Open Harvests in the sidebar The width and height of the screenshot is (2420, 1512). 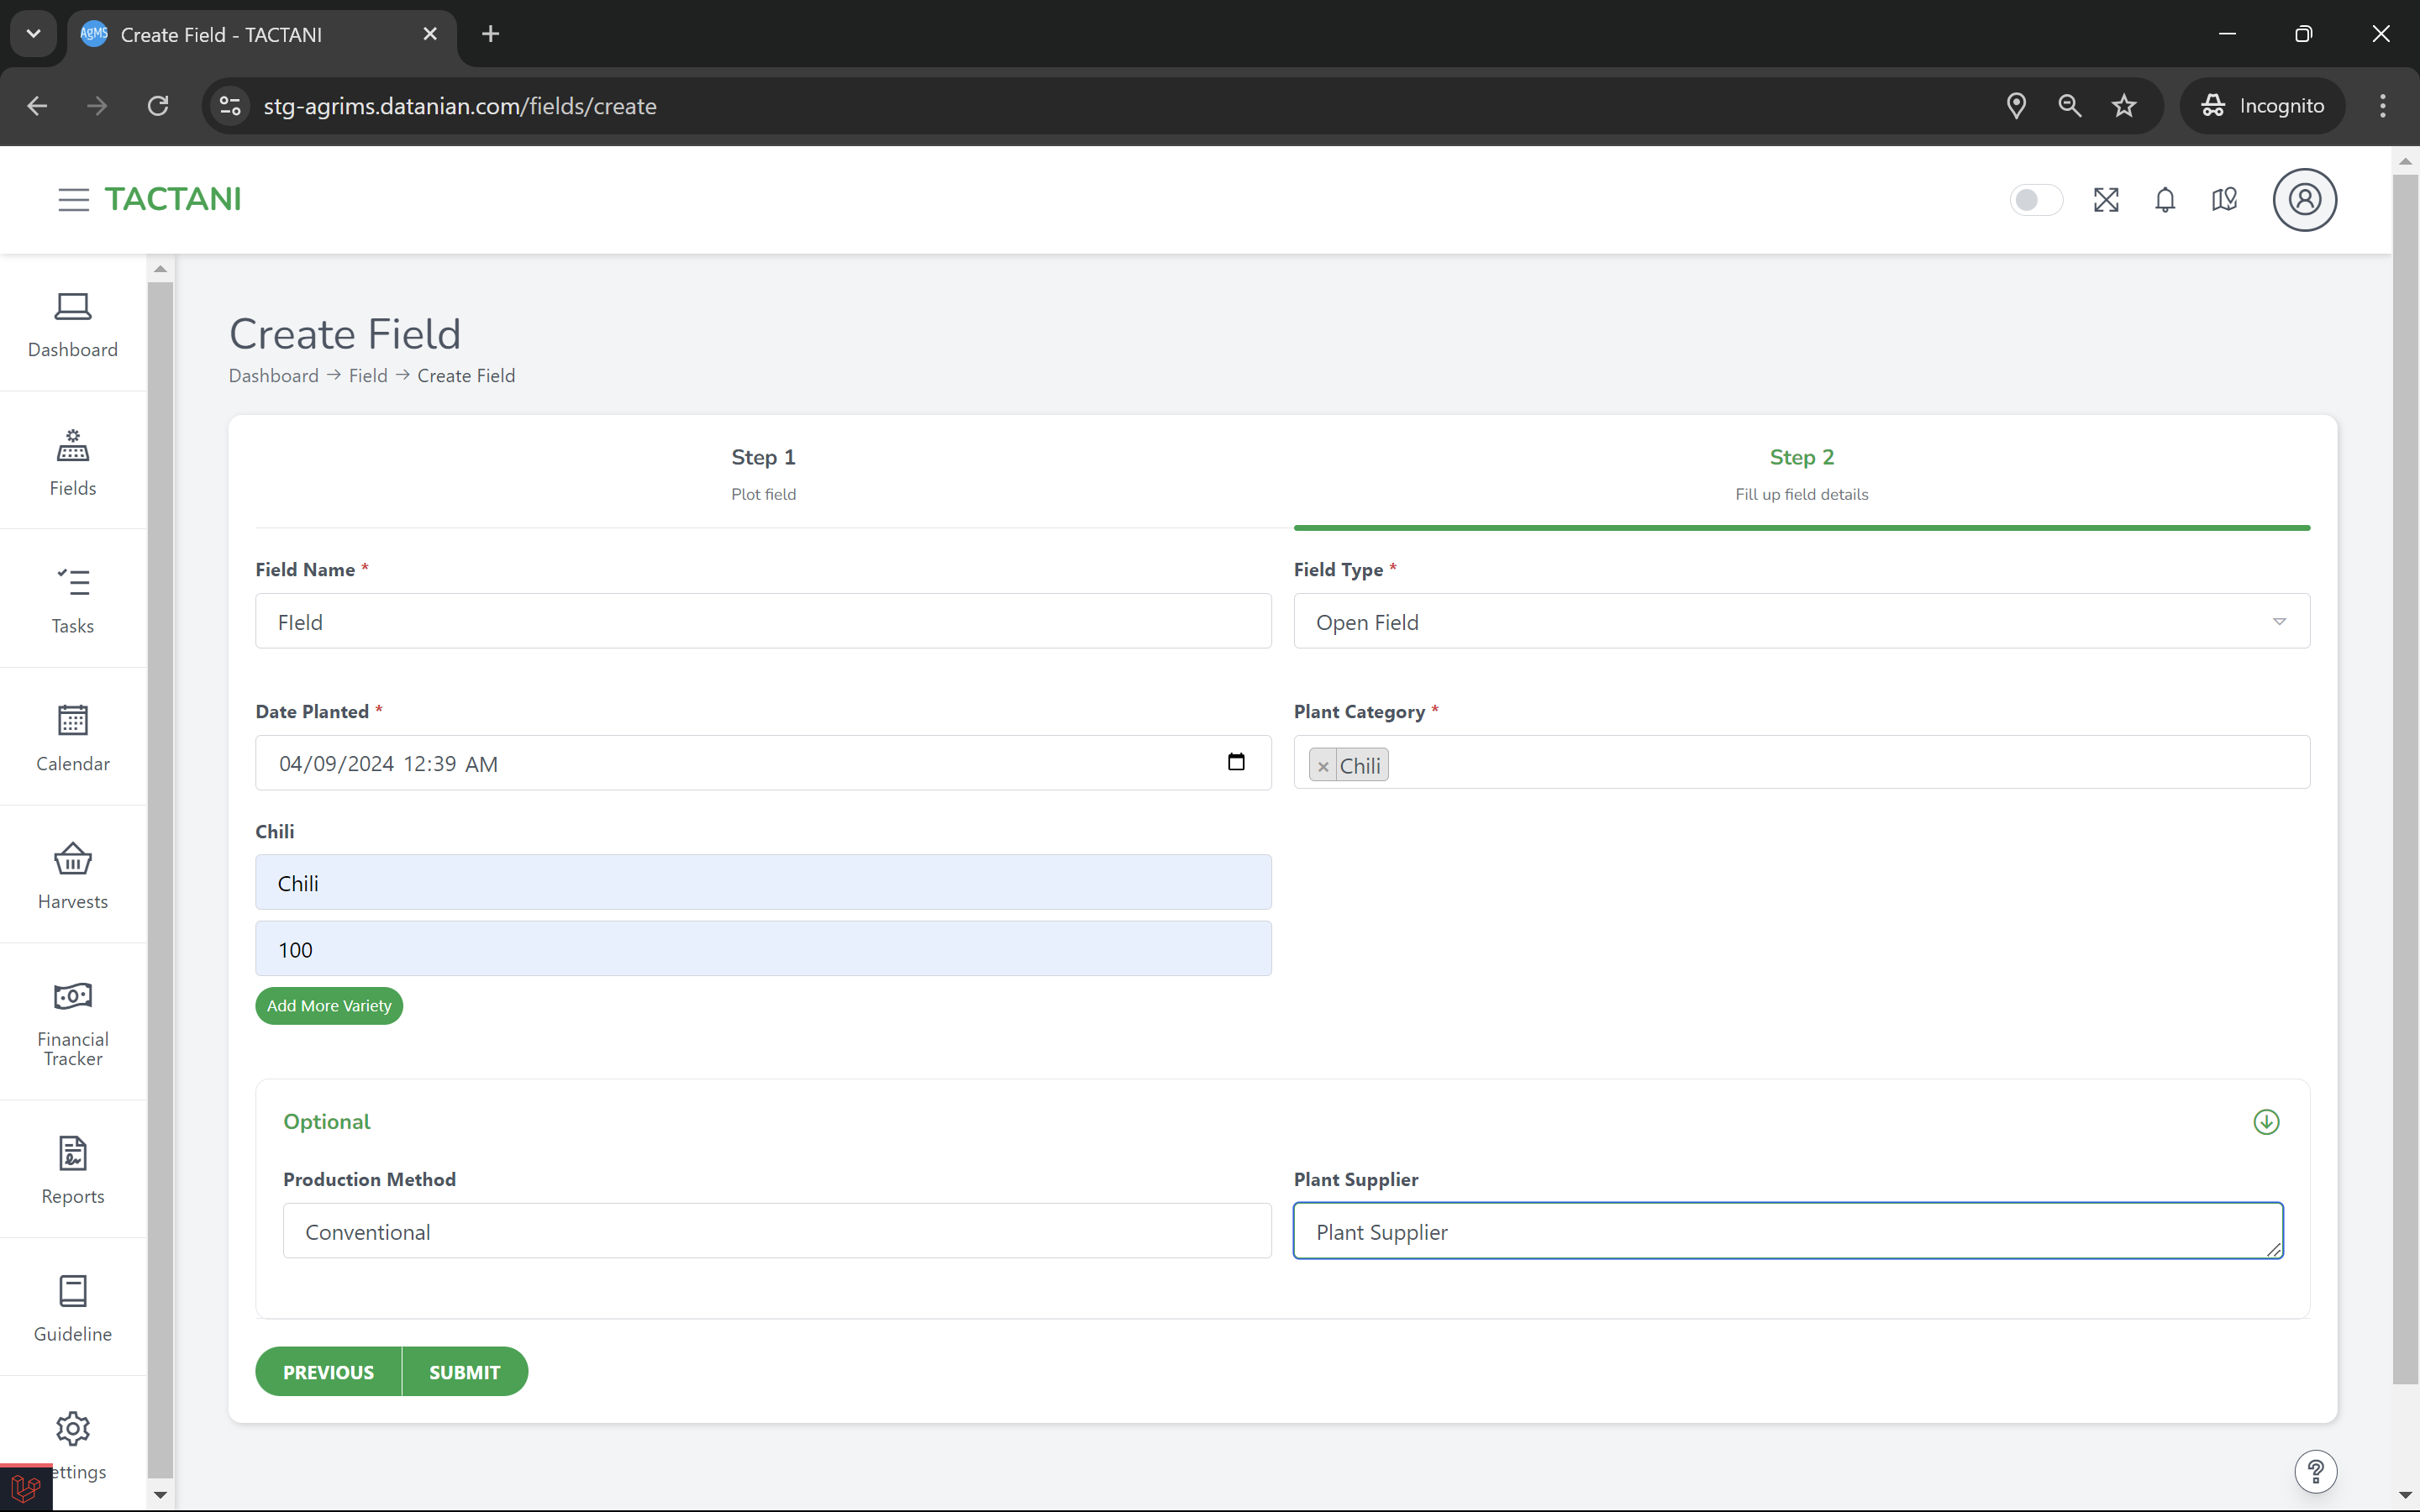pyautogui.click(x=73, y=876)
